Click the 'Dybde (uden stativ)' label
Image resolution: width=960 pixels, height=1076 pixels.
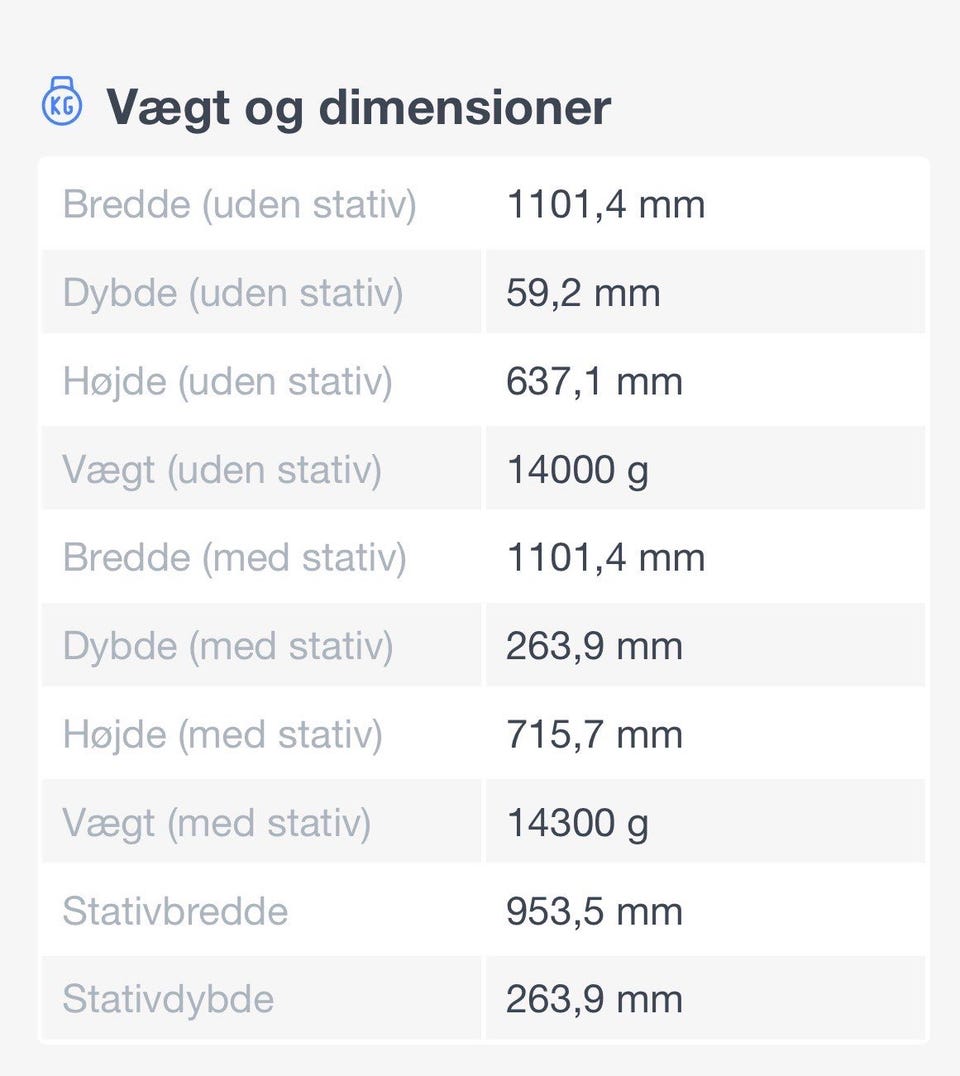click(x=233, y=293)
